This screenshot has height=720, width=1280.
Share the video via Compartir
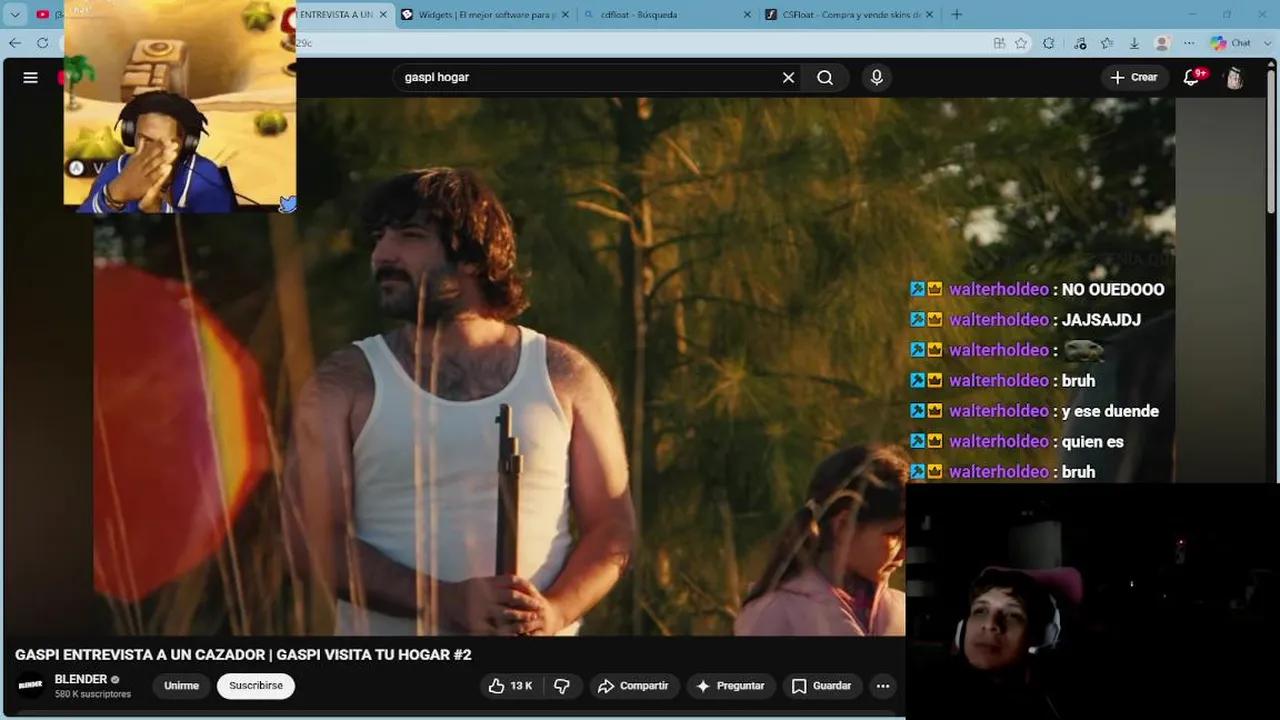pos(633,686)
